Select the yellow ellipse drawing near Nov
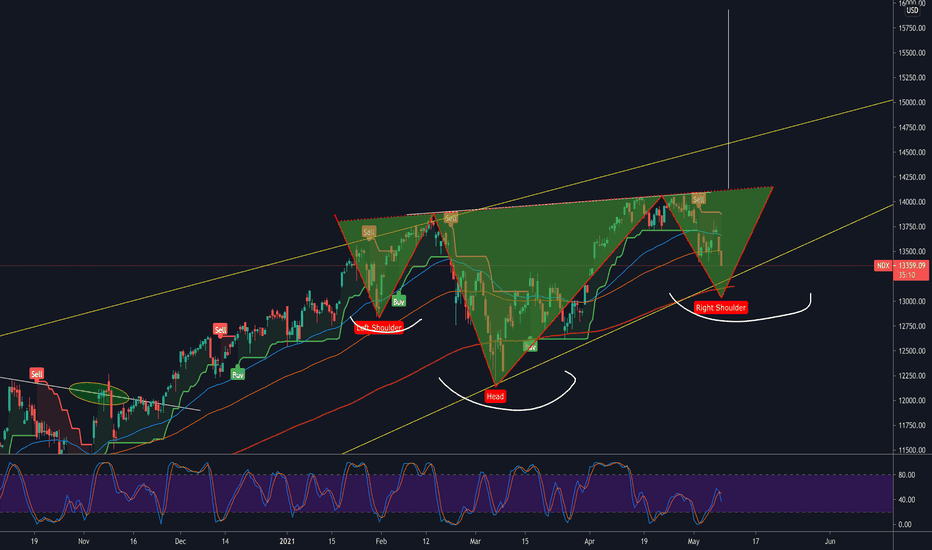The height and width of the screenshot is (550, 932). [x=99, y=393]
